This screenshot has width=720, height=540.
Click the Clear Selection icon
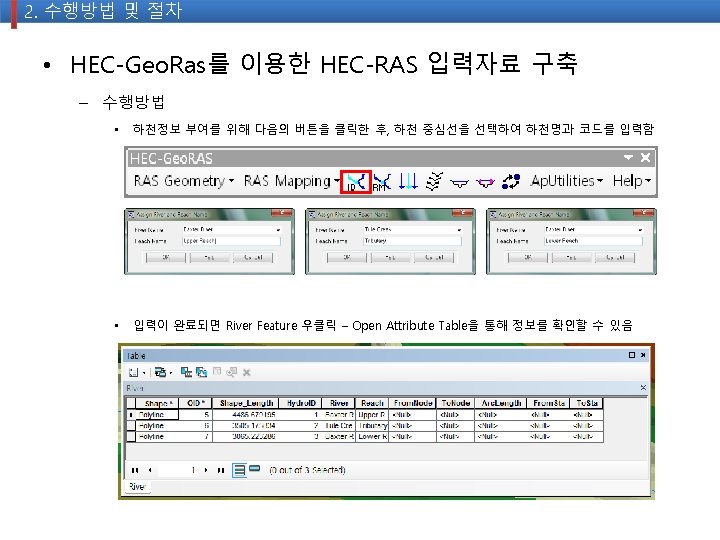pos(217,372)
